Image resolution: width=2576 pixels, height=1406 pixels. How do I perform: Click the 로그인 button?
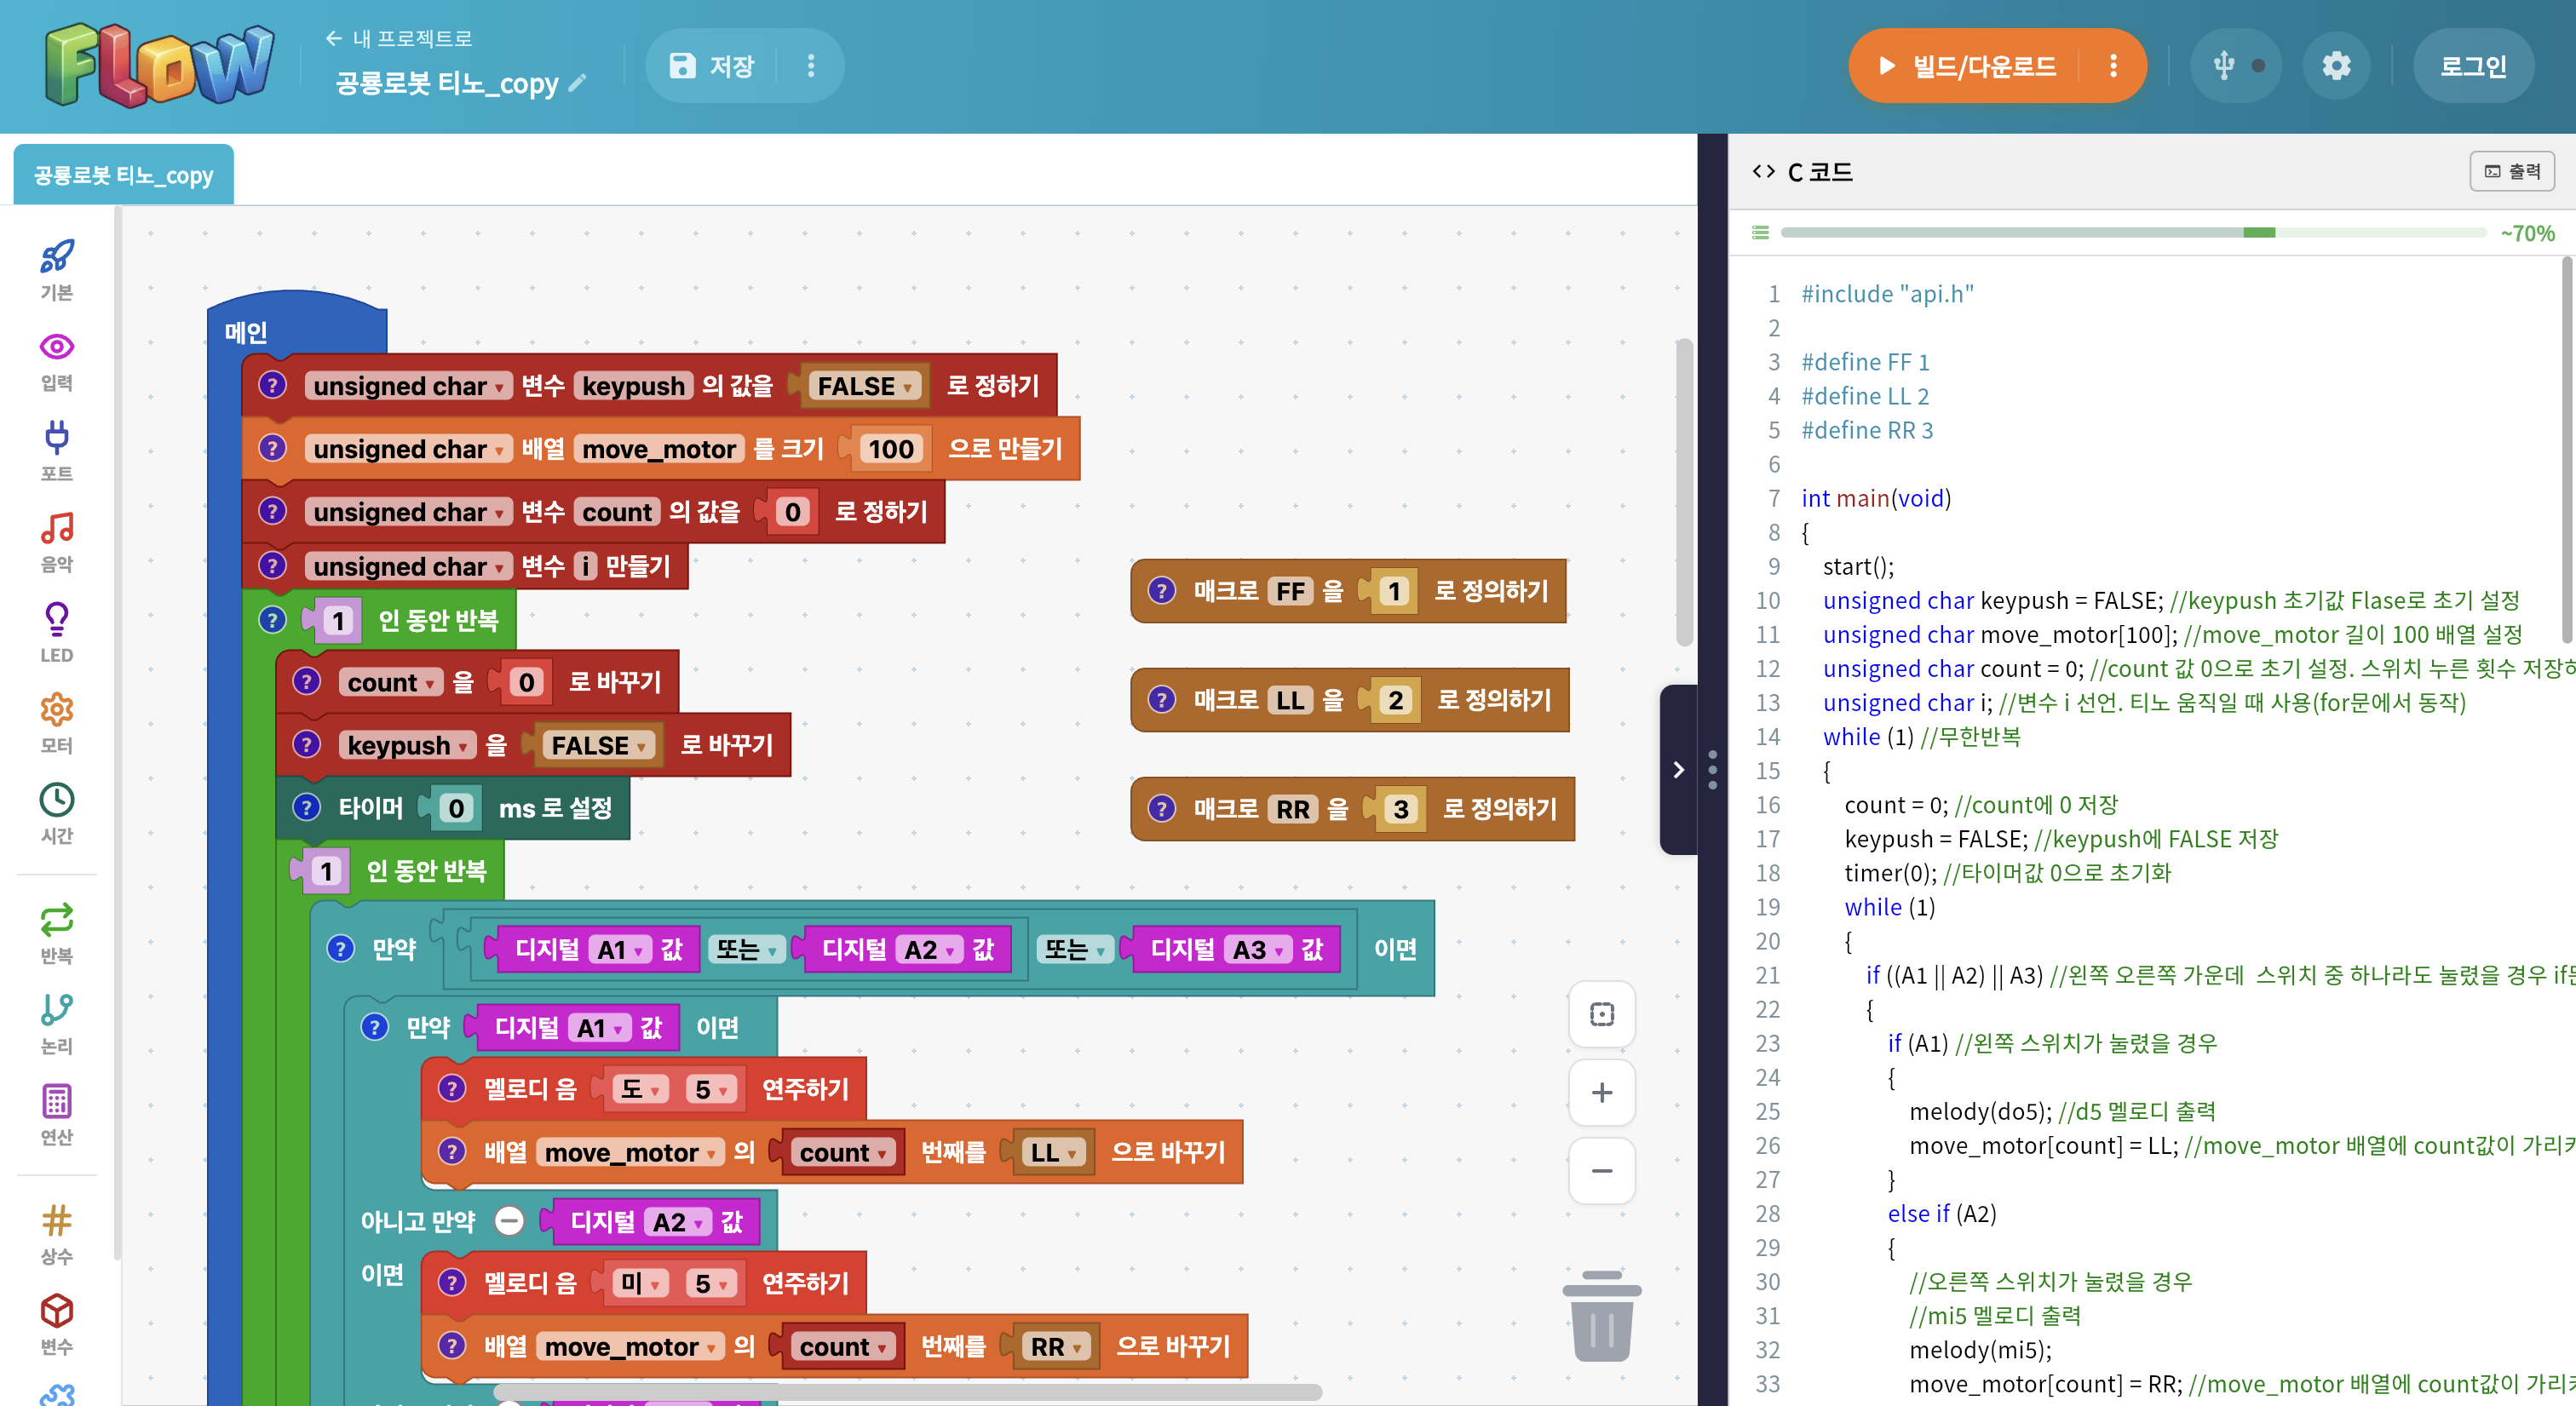click(2473, 66)
